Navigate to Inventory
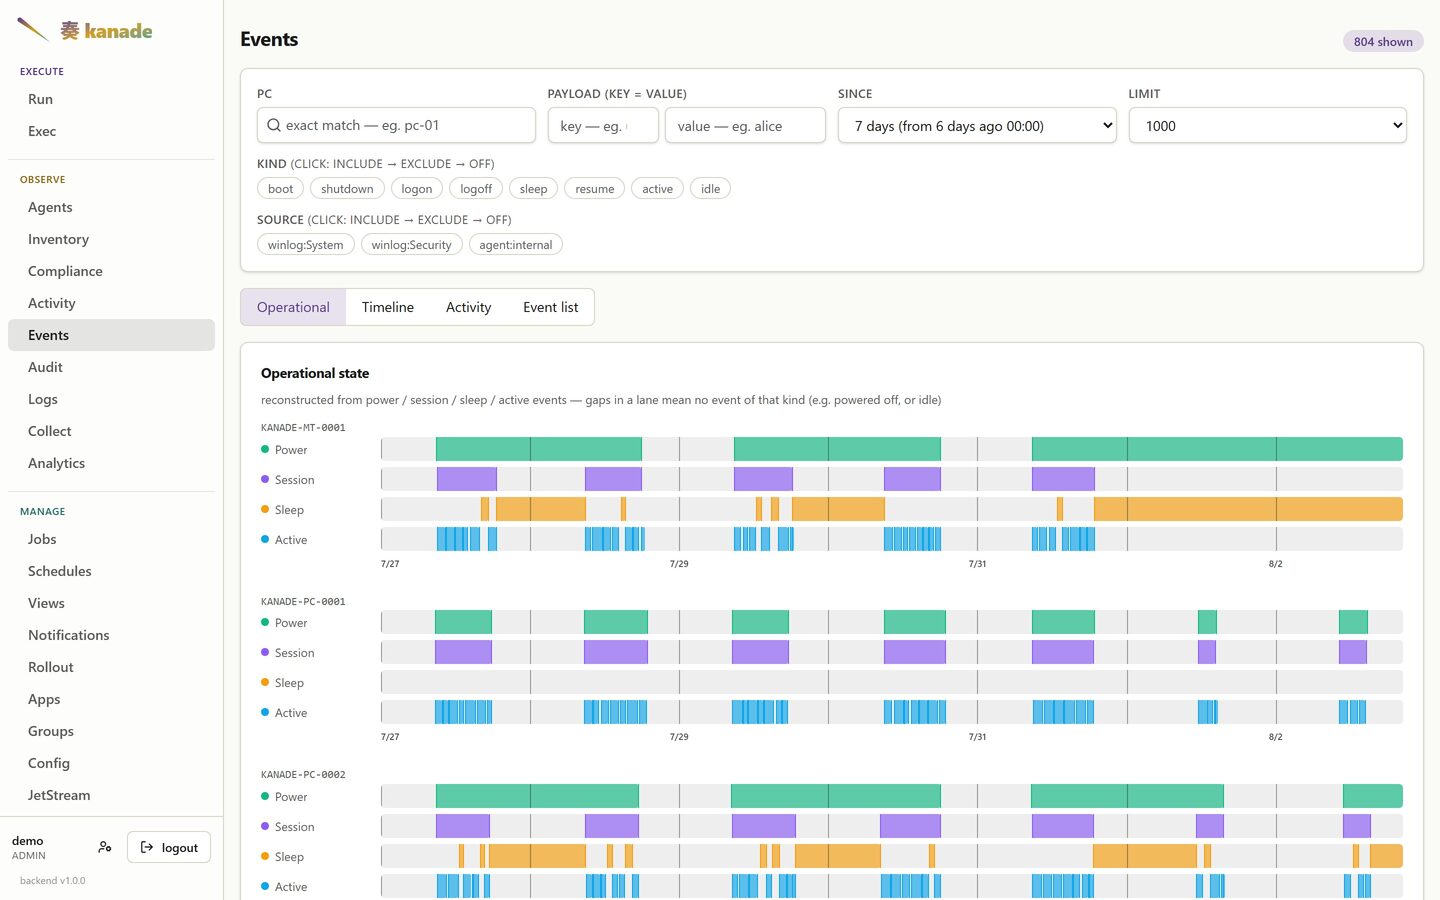Viewport: 1440px width, 900px height. (x=111, y=239)
